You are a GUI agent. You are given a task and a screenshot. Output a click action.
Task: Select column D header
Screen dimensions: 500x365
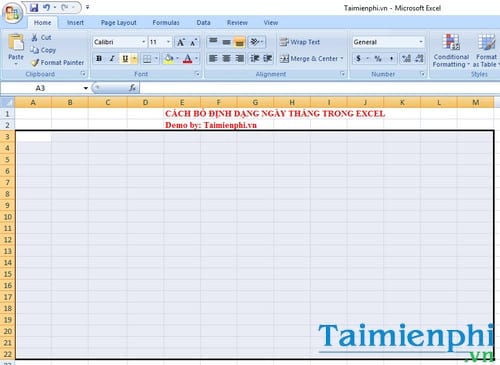[x=145, y=102]
